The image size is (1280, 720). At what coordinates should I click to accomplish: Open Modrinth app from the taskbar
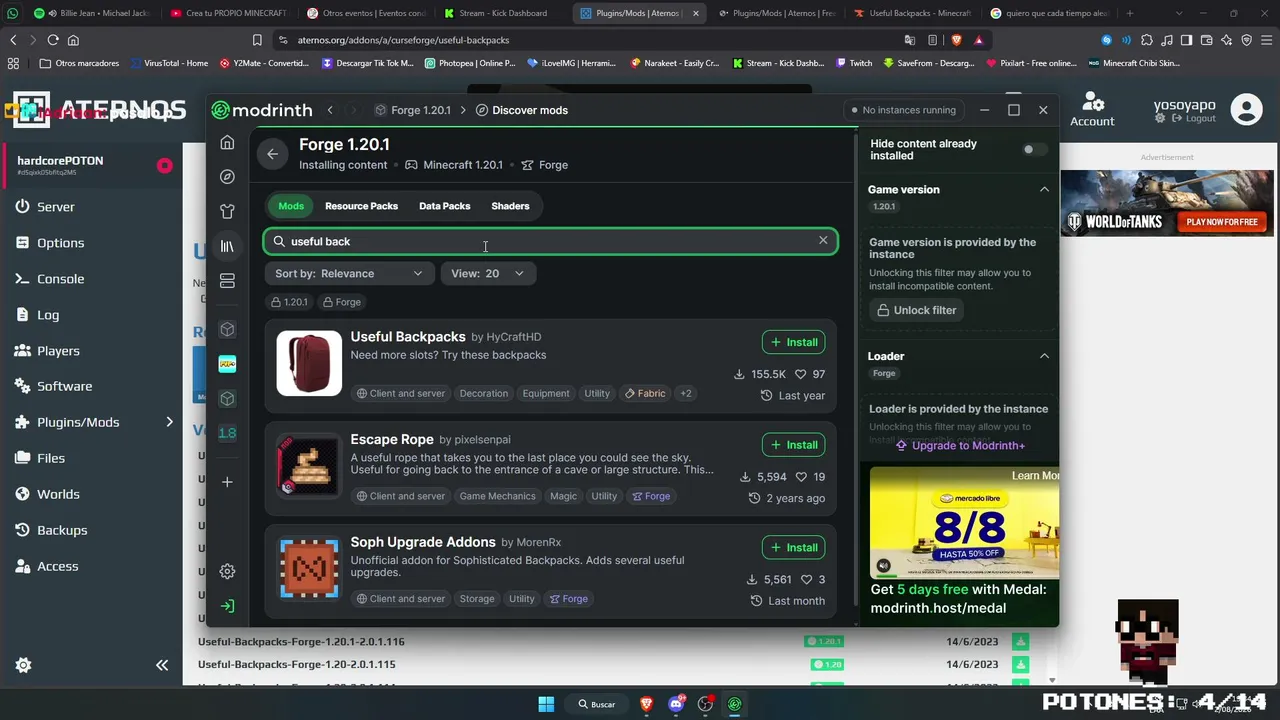coord(735,704)
